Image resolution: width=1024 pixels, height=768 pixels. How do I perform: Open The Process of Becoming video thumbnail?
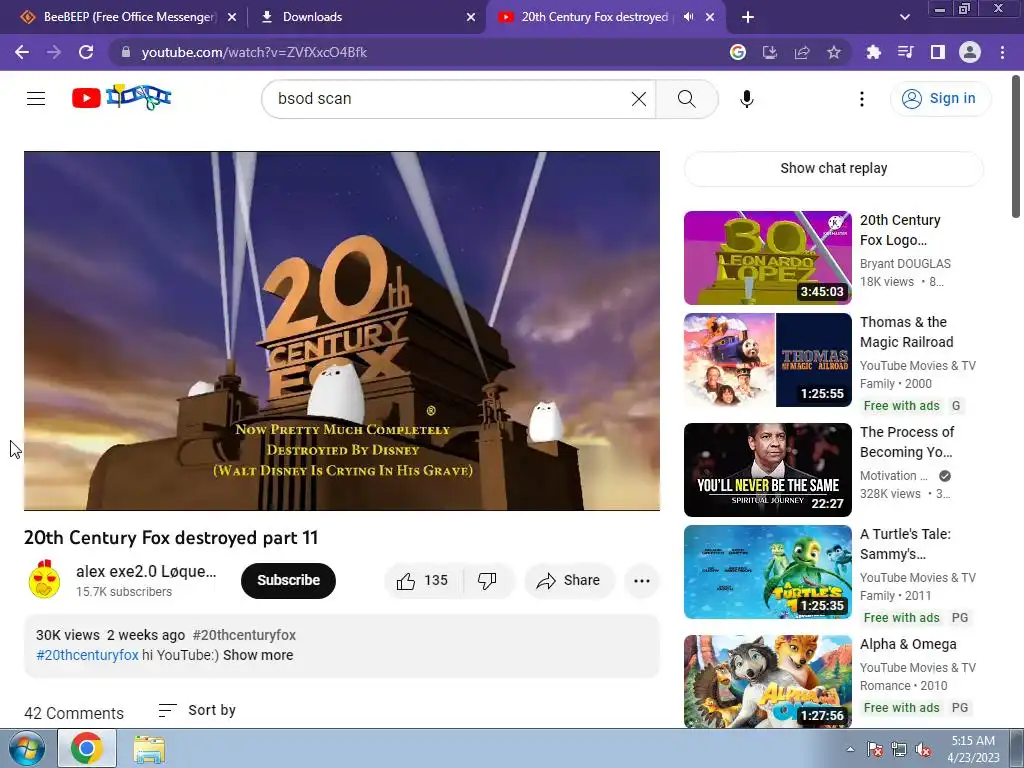(x=767, y=470)
